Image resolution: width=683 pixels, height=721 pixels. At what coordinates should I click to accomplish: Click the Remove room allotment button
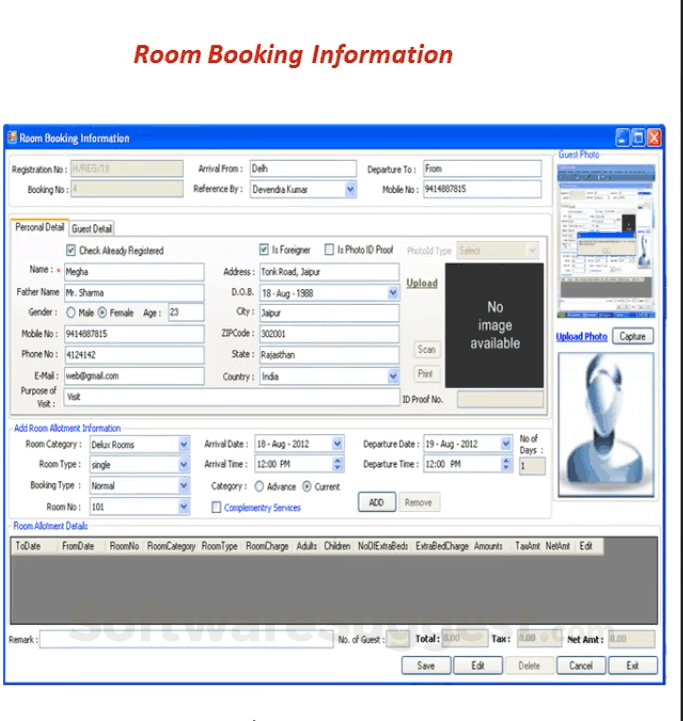click(x=419, y=502)
